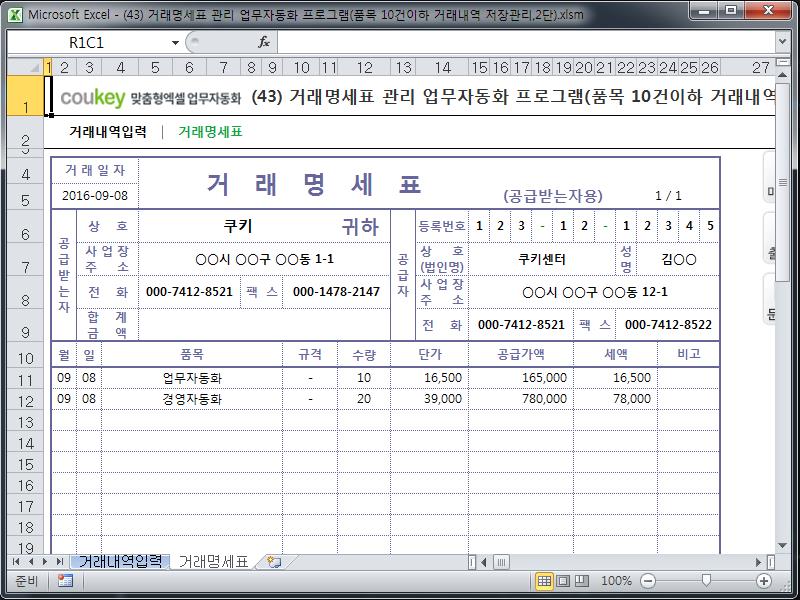800x600 pixels.
Task: Open the 거래내역입력 link in the sheet
Action: pos(108,132)
